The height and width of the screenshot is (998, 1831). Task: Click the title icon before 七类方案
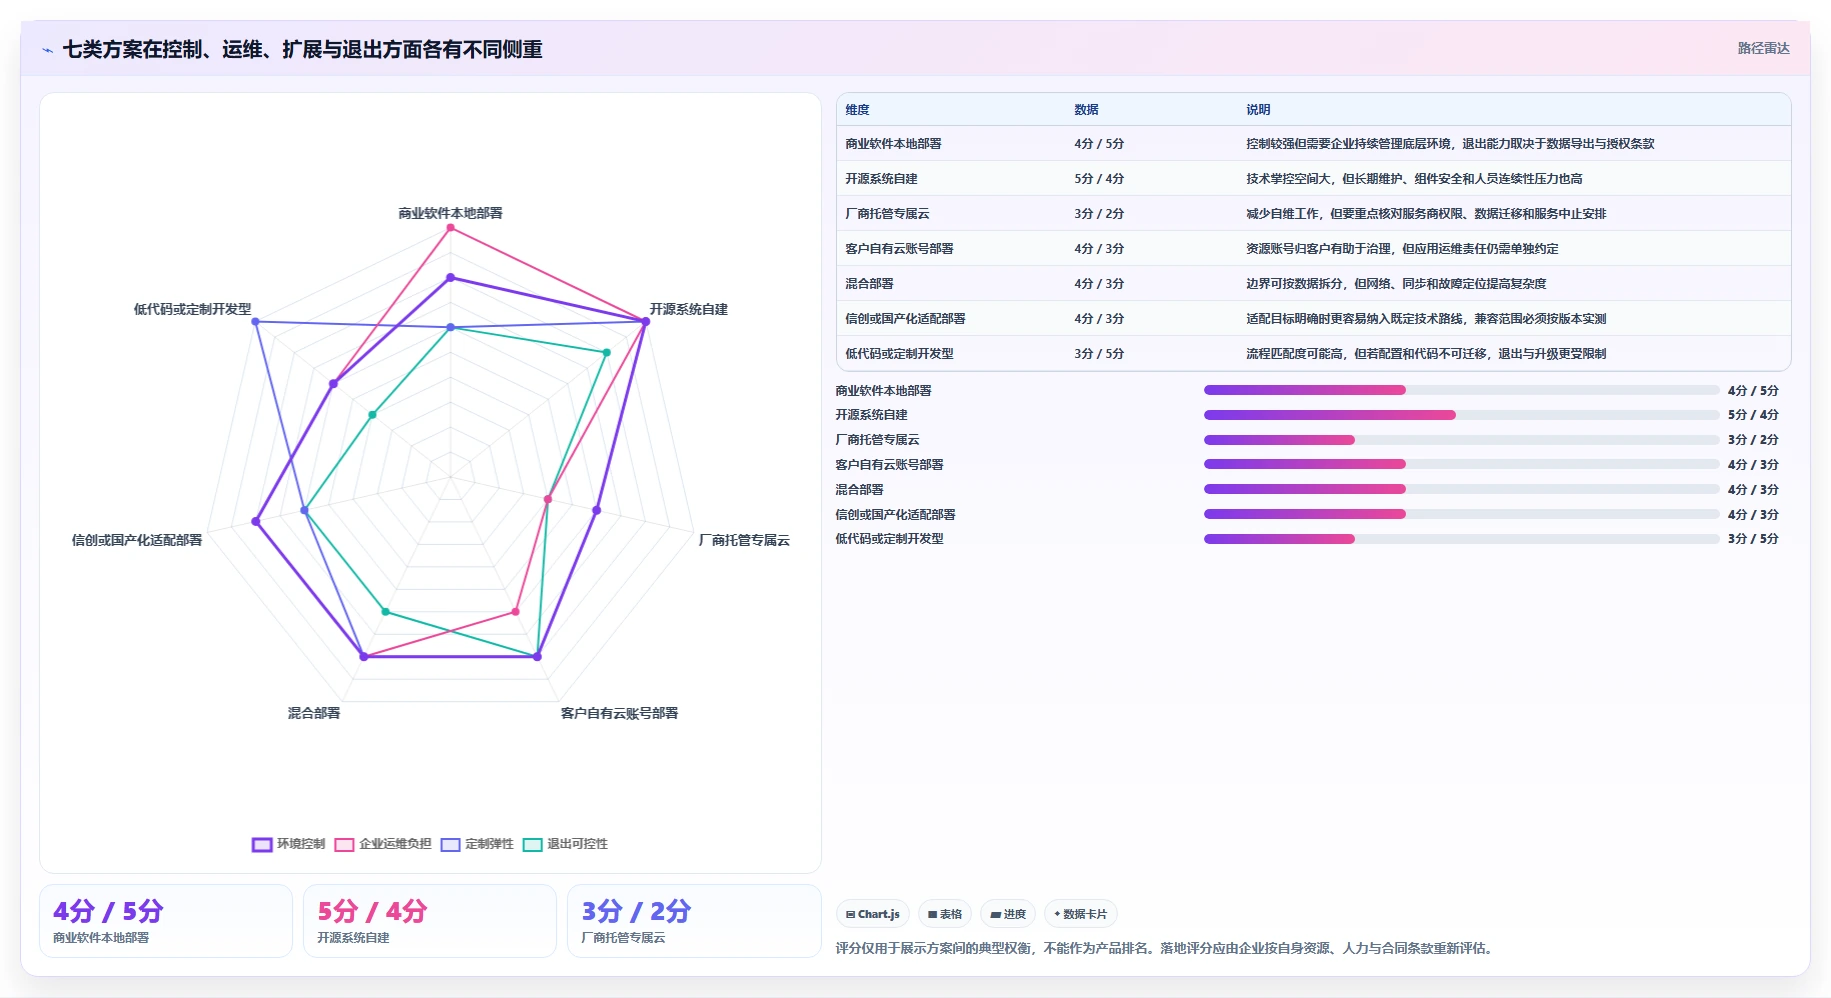(x=47, y=50)
